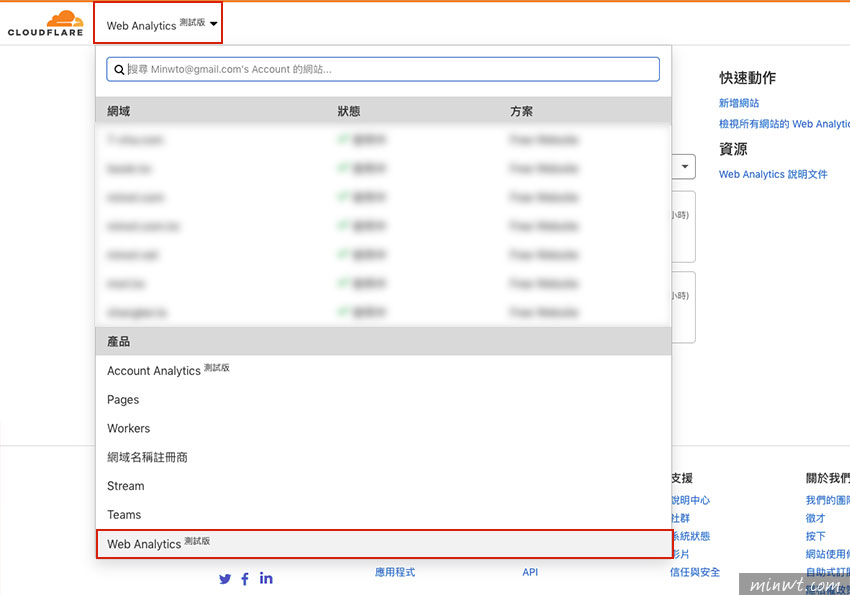Click the Cloudflare logo

tap(46, 23)
